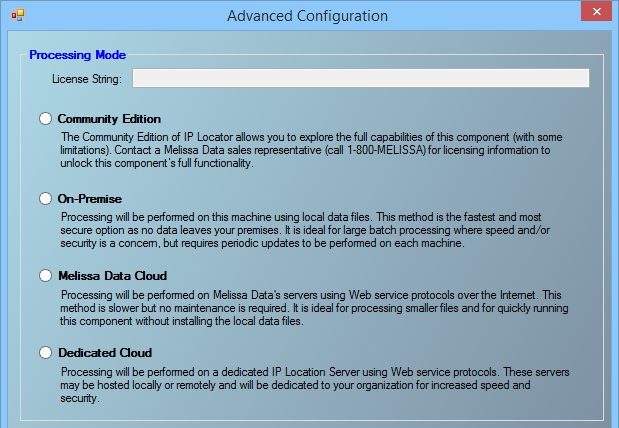The width and height of the screenshot is (619, 428).
Task: Click the bold Community Edition label
Action: (x=109, y=119)
